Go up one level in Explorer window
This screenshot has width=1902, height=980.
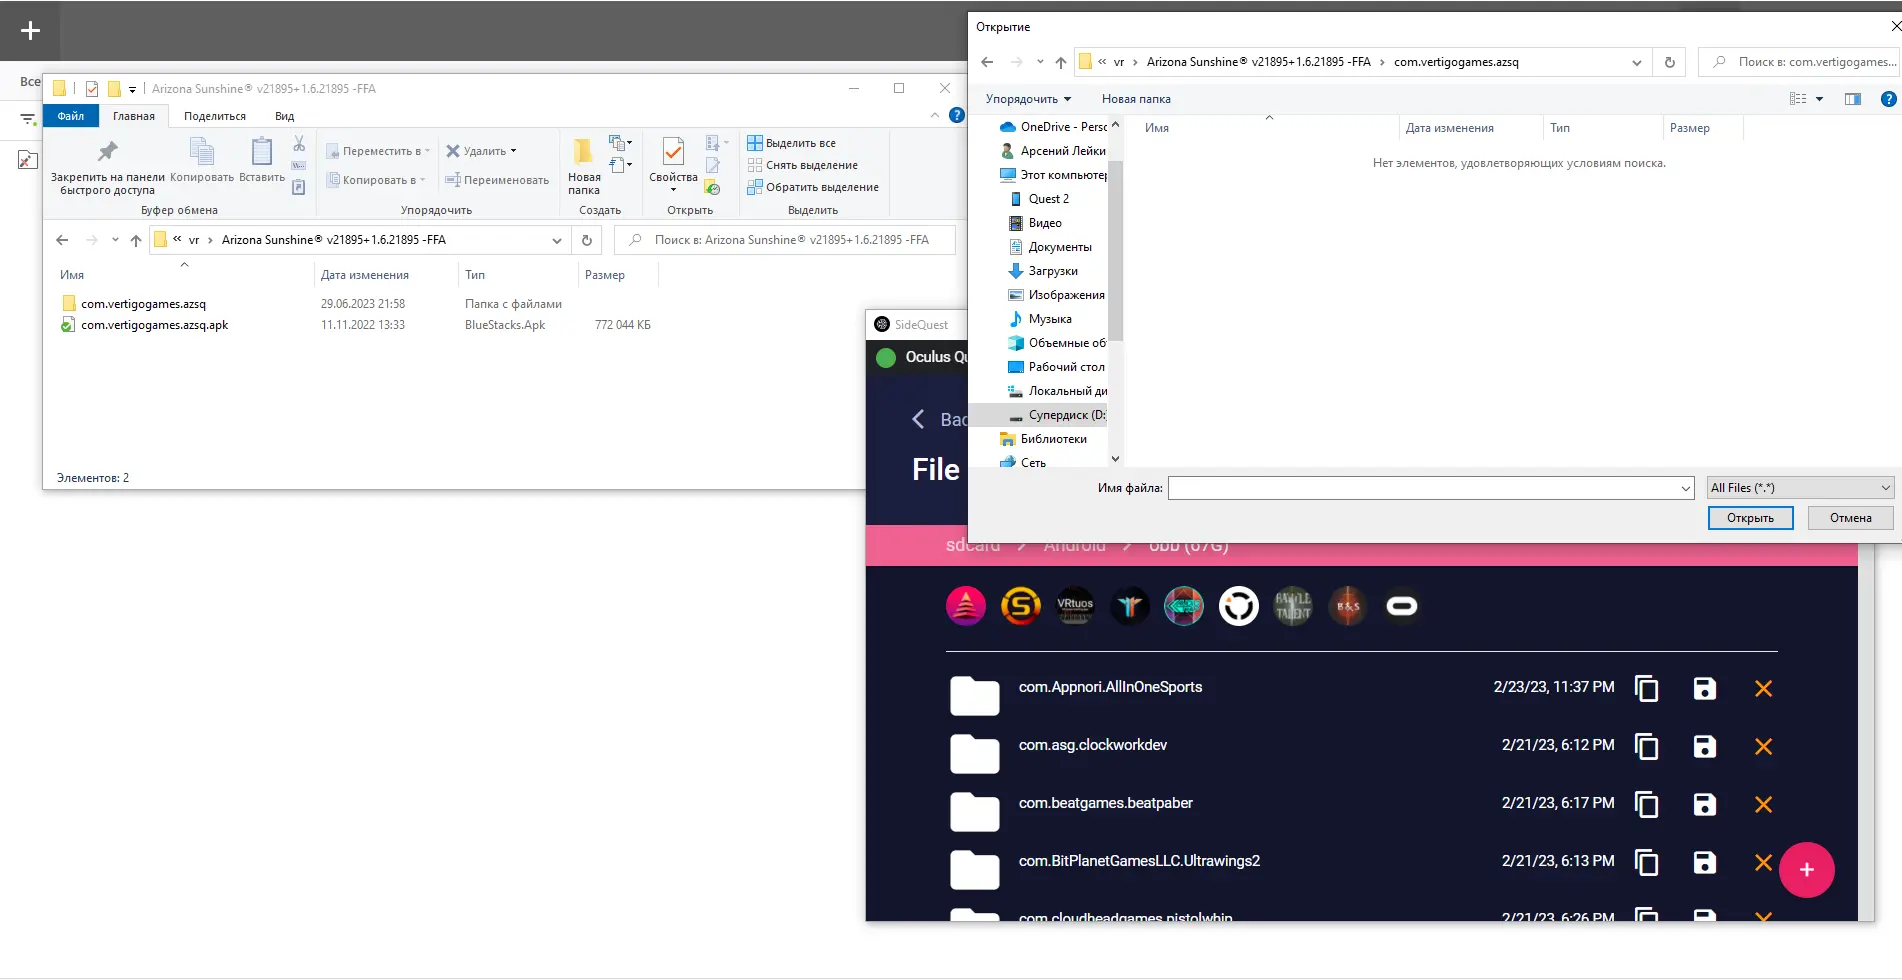coord(136,240)
